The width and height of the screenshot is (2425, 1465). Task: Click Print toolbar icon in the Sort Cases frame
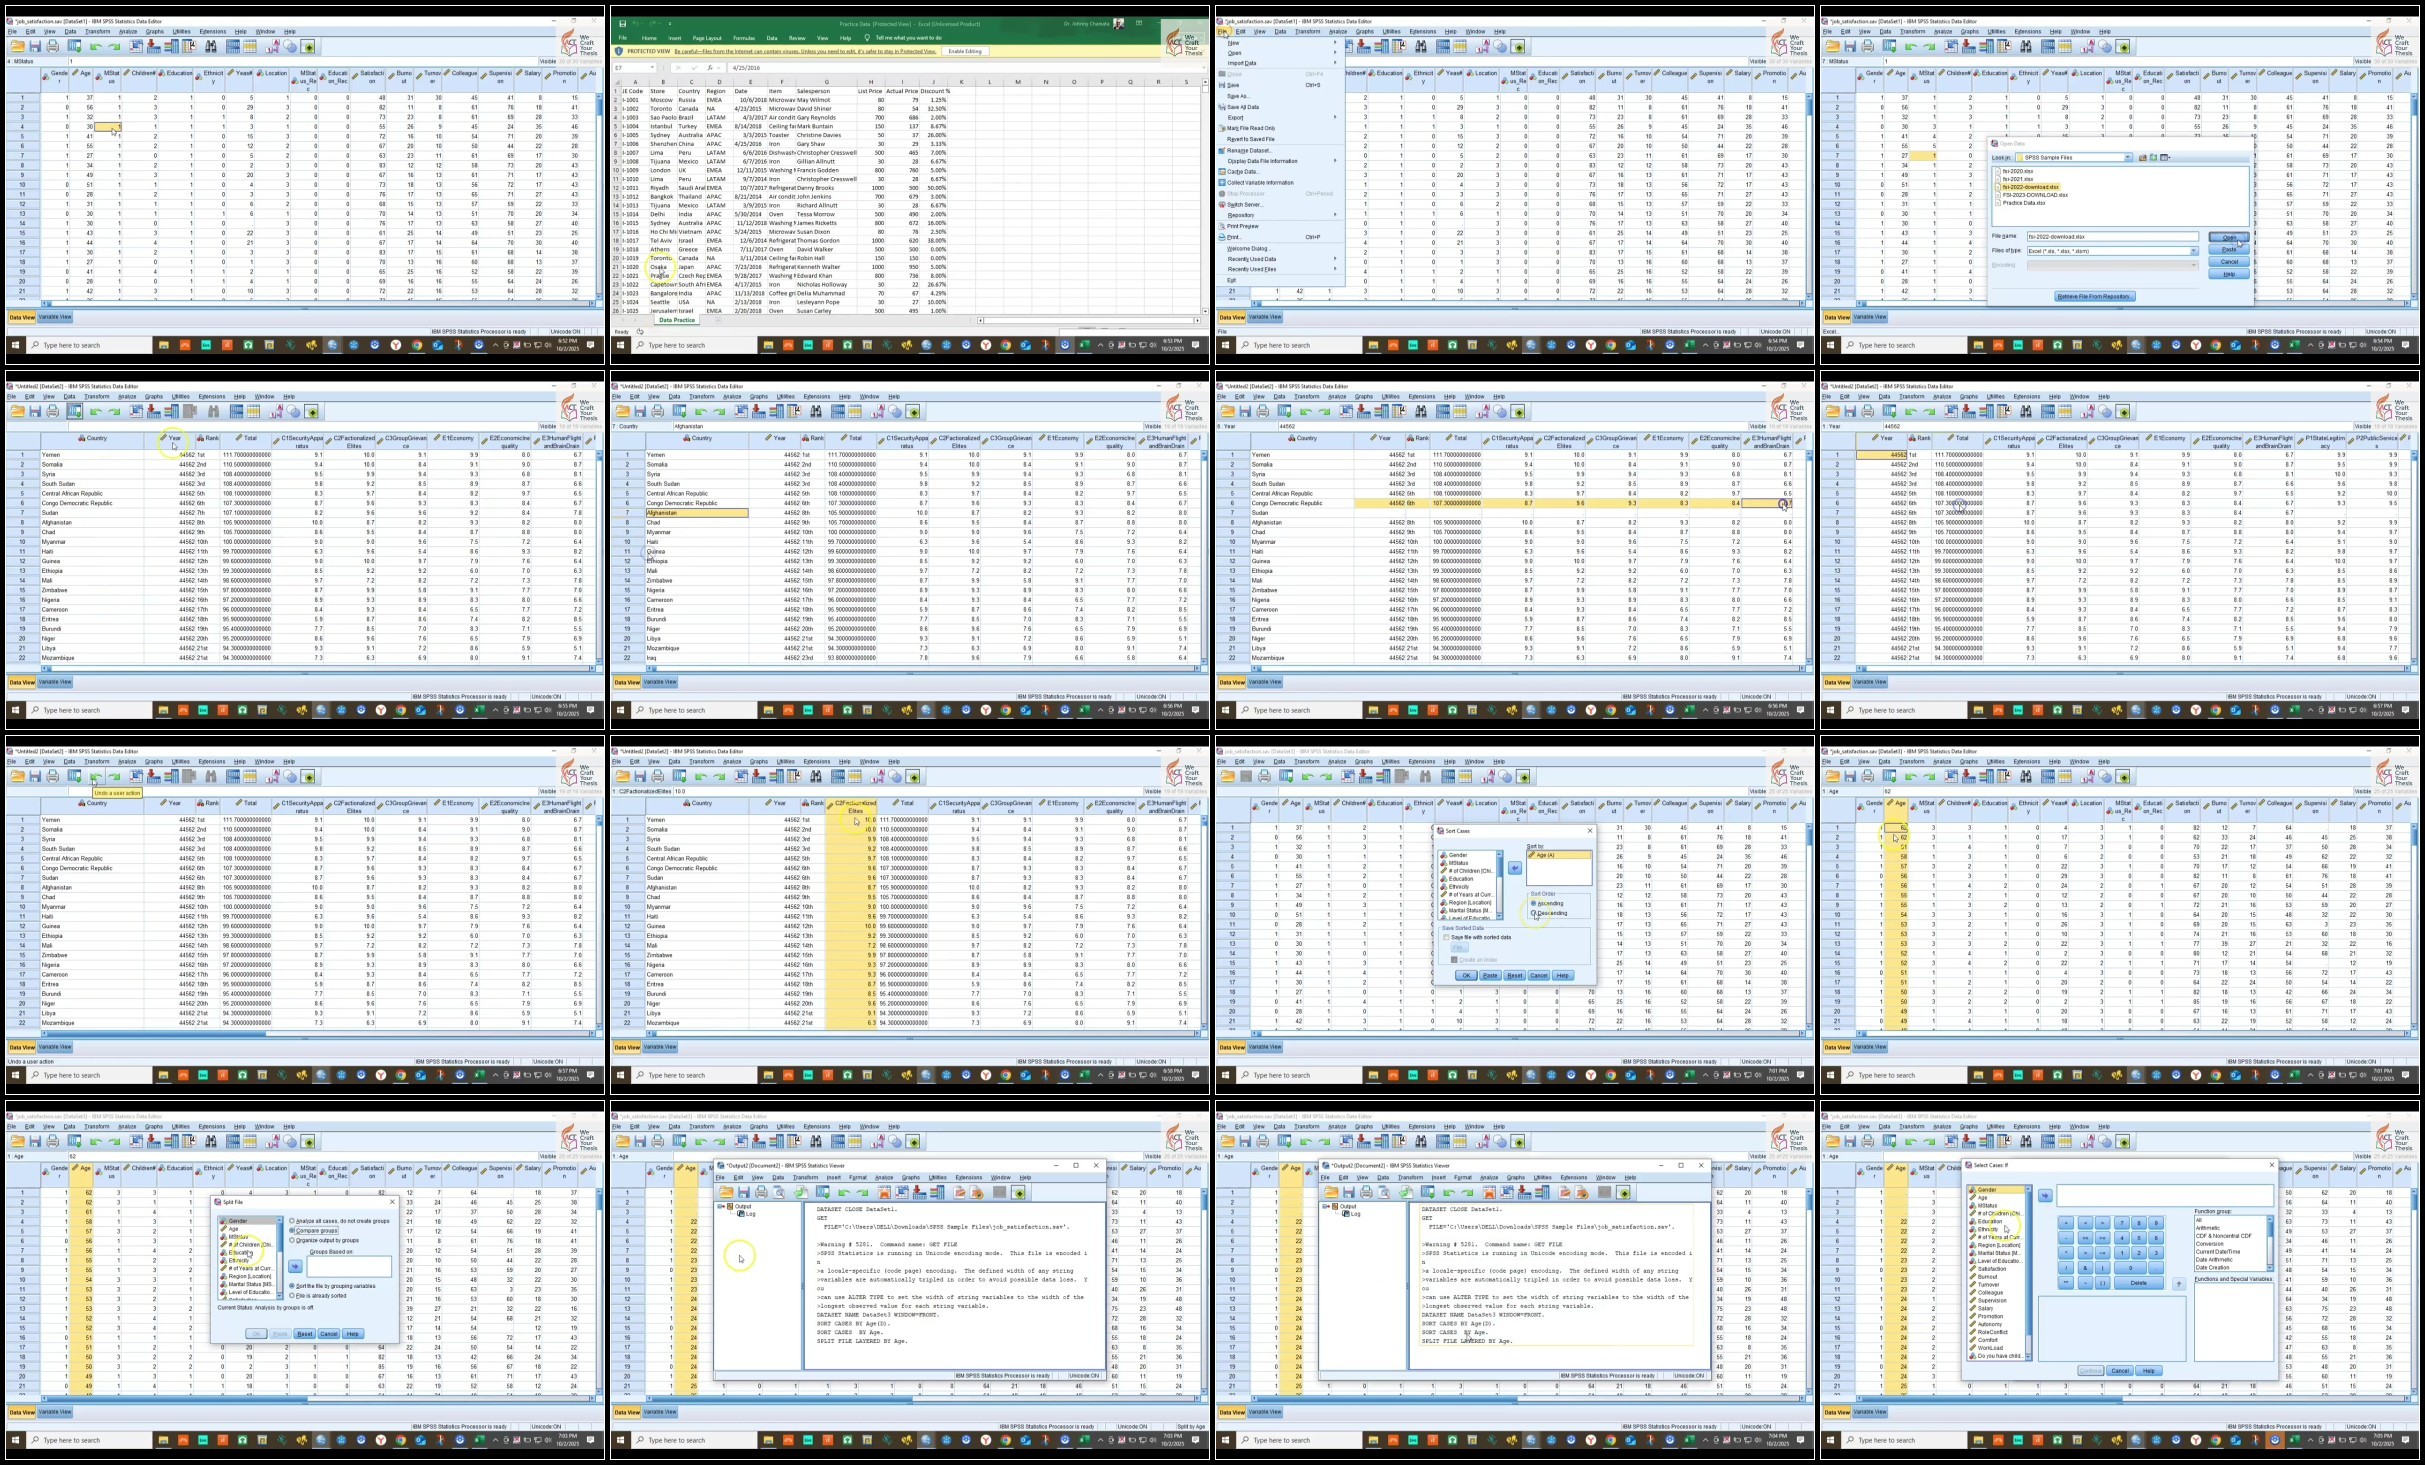tap(1265, 776)
